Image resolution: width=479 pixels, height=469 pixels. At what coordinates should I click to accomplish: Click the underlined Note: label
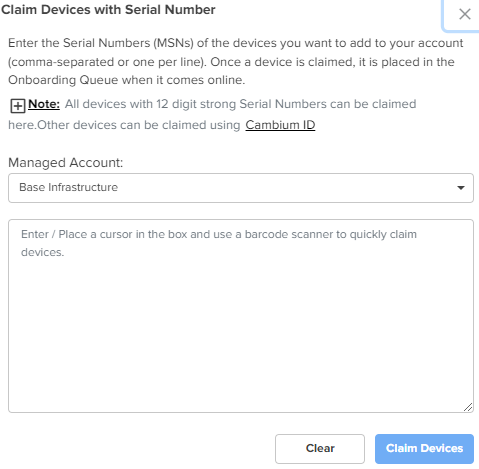(44, 104)
